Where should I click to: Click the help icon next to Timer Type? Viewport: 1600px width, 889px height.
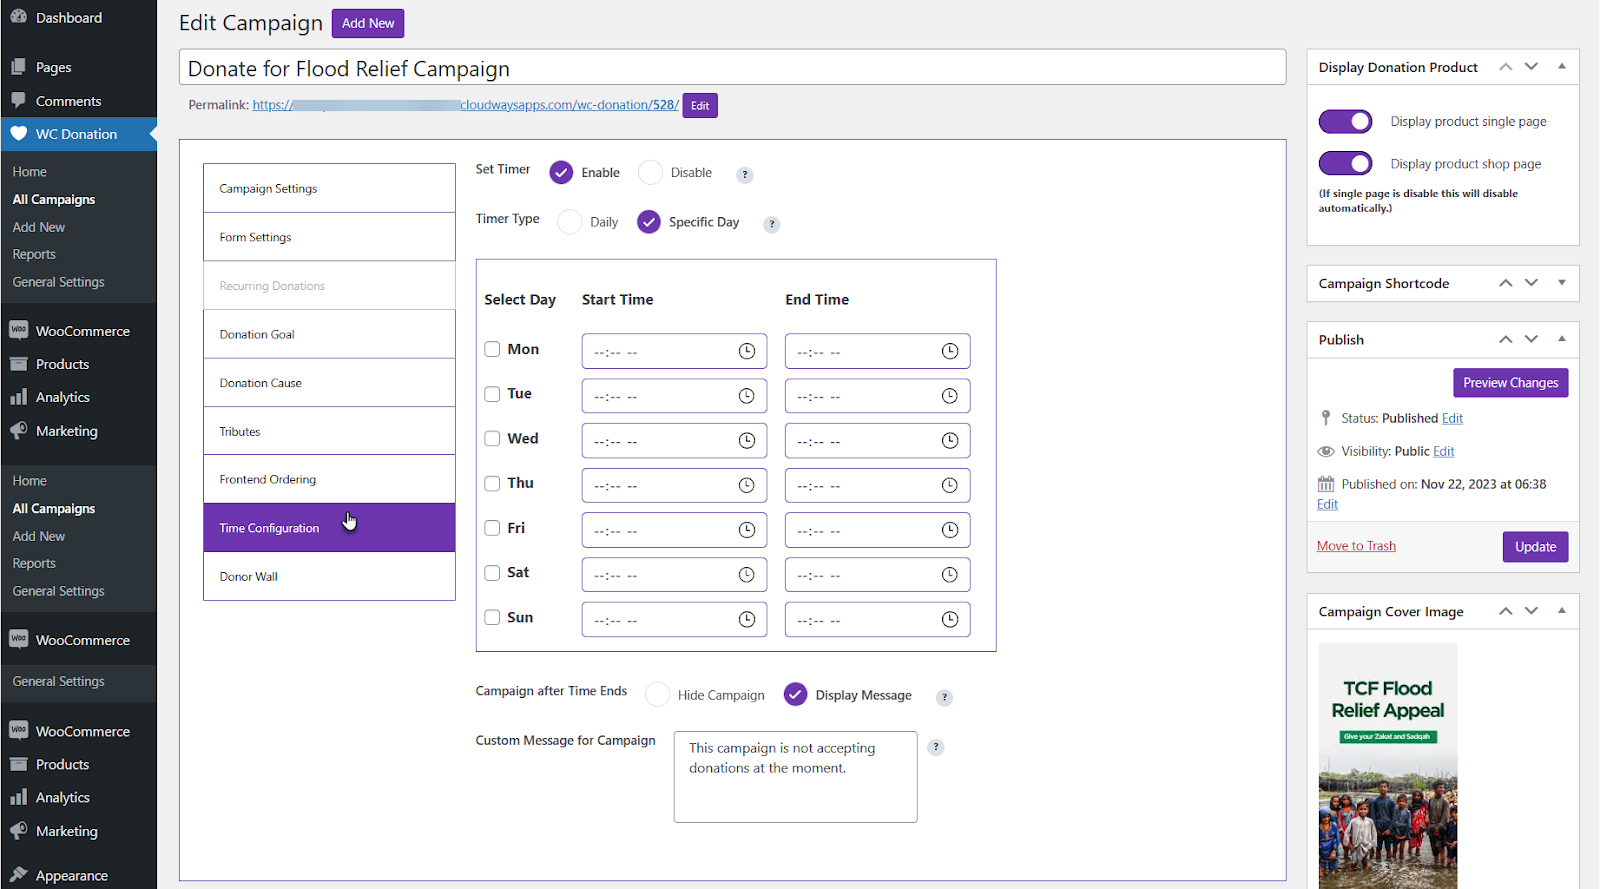pos(771,224)
